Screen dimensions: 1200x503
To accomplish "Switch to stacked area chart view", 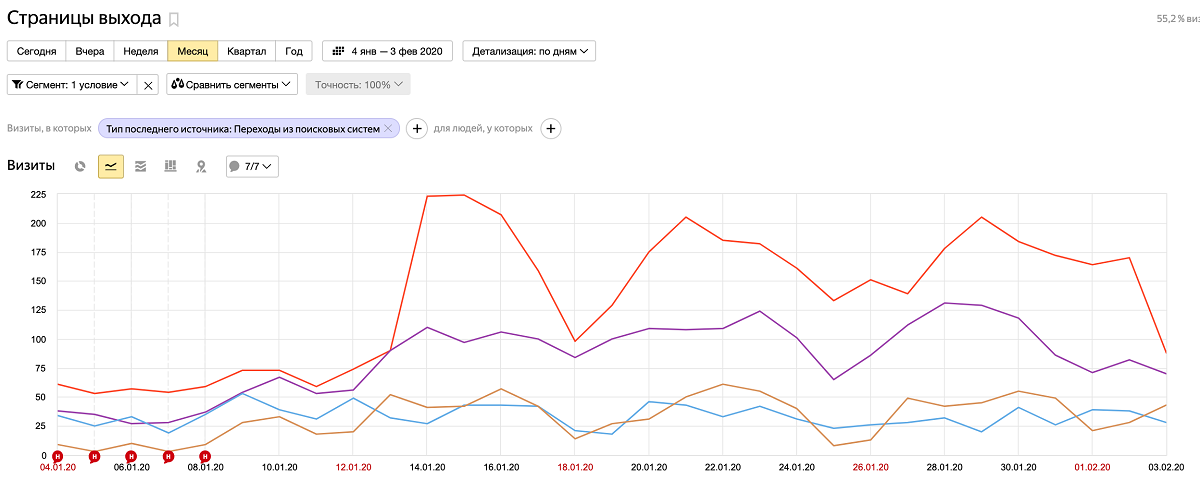I will pyautogui.click(x=141, y=166).
